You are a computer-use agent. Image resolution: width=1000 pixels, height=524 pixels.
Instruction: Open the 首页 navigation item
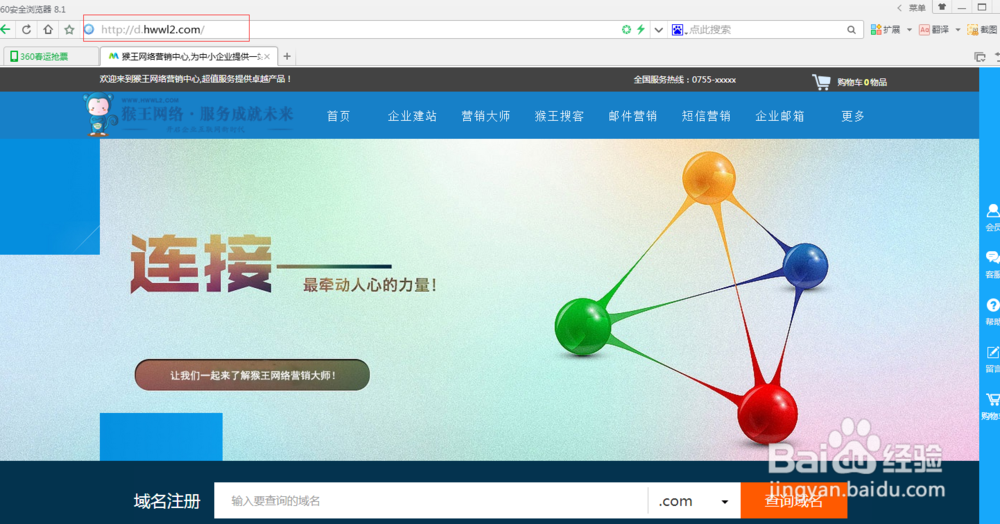[339, 116]
